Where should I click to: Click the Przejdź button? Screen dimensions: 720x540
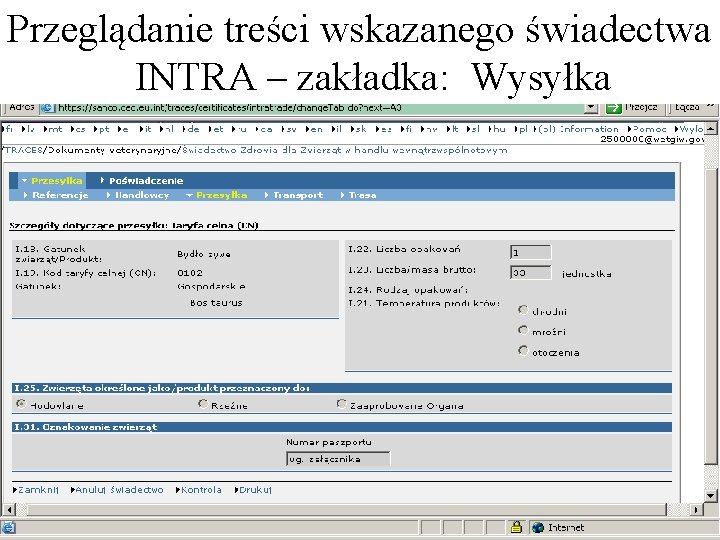632,108
